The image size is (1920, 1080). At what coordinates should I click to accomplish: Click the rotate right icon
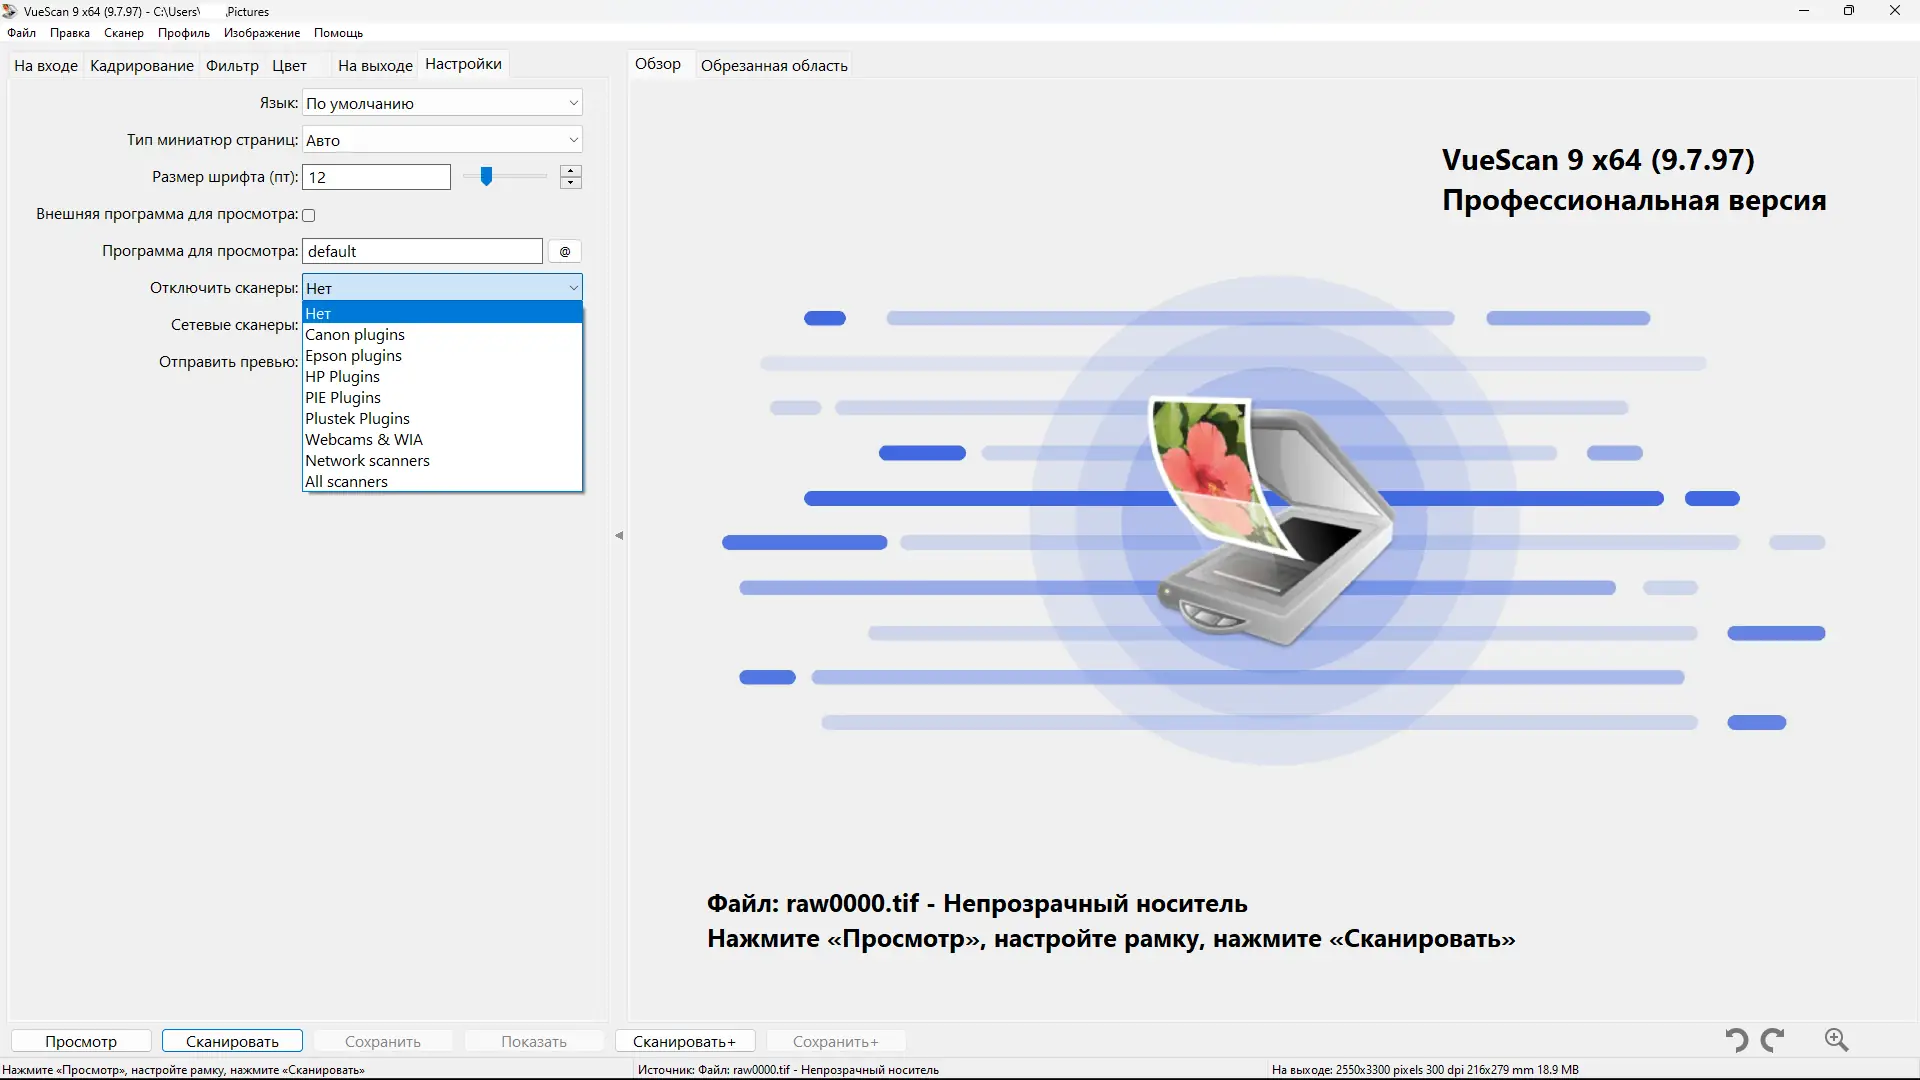tap(1773, 1040)
